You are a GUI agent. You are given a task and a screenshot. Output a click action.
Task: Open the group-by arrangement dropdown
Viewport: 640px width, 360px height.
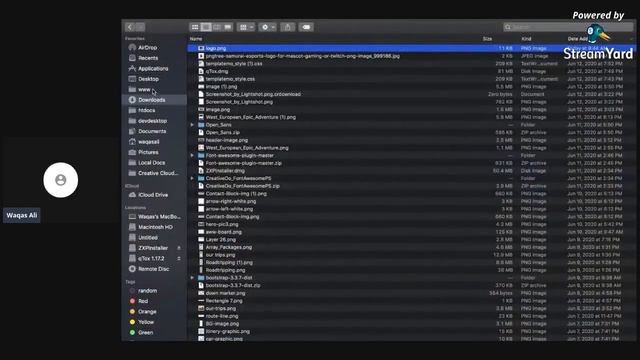coord(246,27)
